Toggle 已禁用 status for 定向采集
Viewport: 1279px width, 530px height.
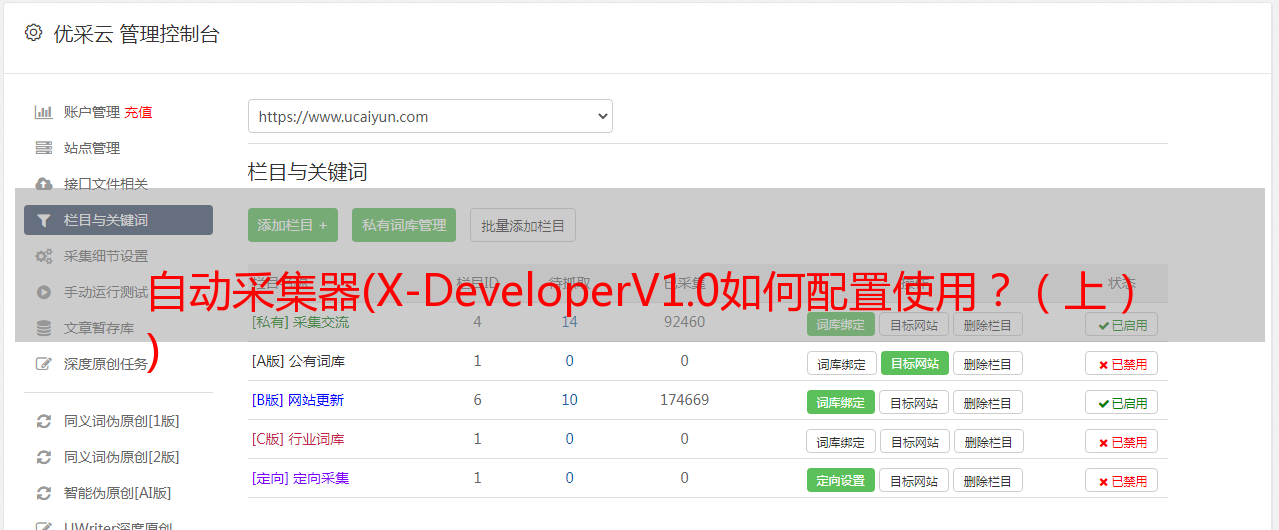point(1122,480)
